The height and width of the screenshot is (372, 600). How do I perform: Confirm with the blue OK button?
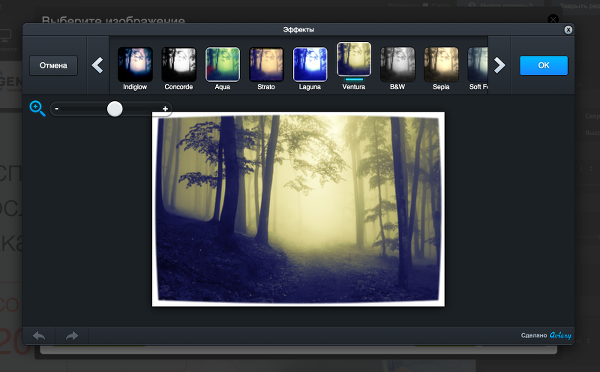pyautogui.click(x=544, y=65)
